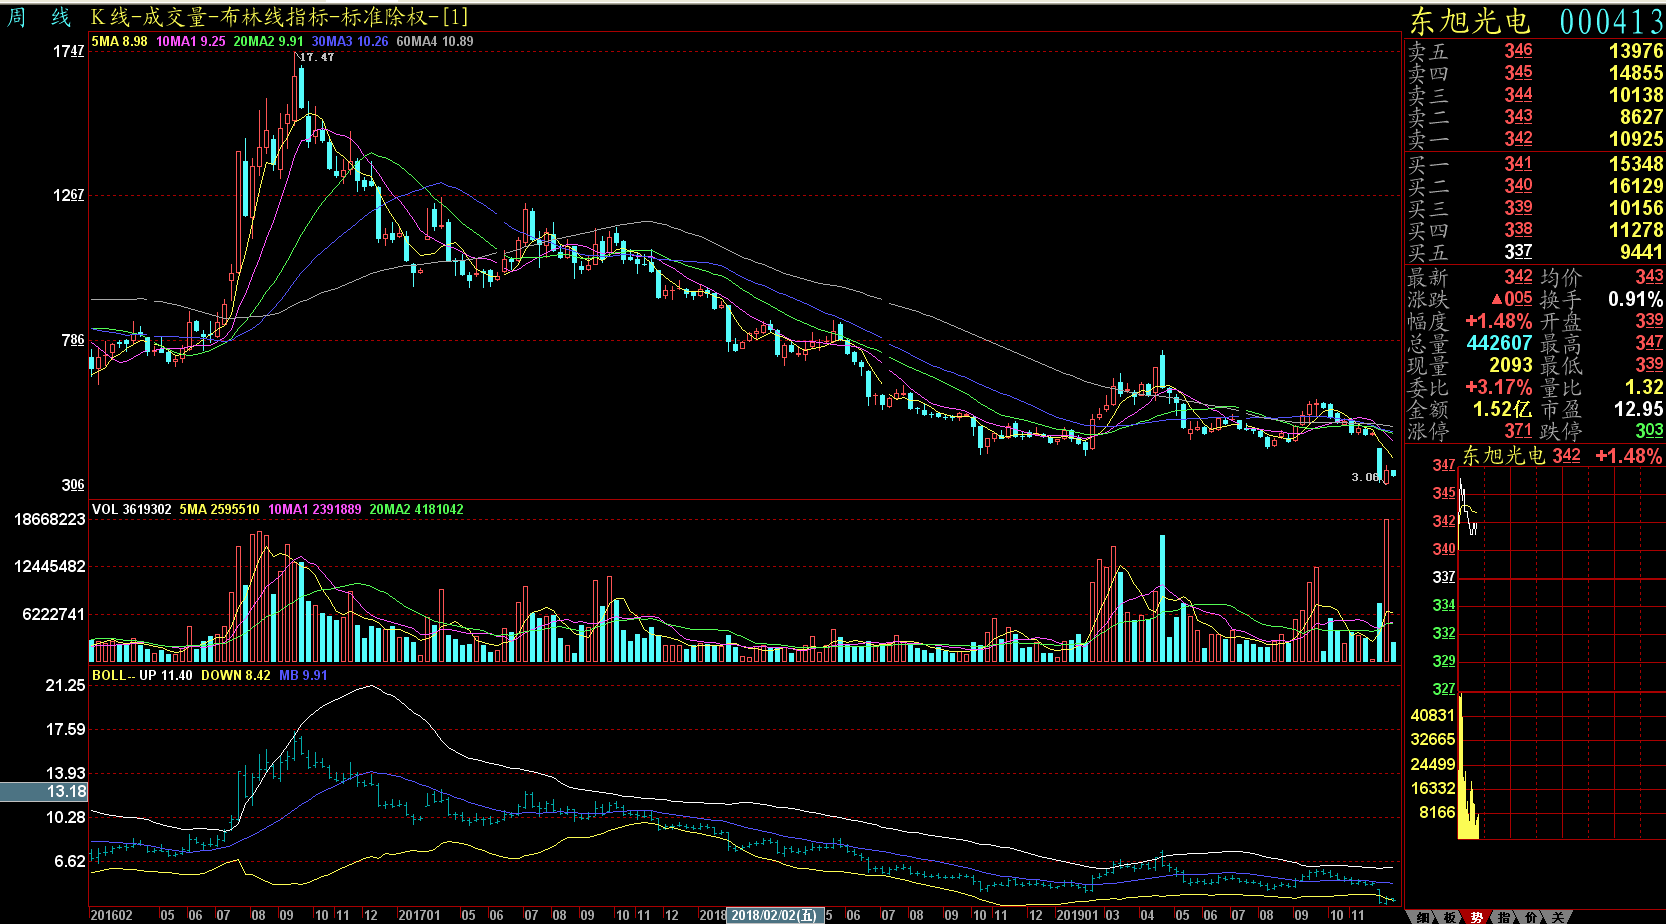Image resolution: width=1666 pixels, height=924 pixels.
Task: Click 买五 order row at 337
Action: 1535,252
